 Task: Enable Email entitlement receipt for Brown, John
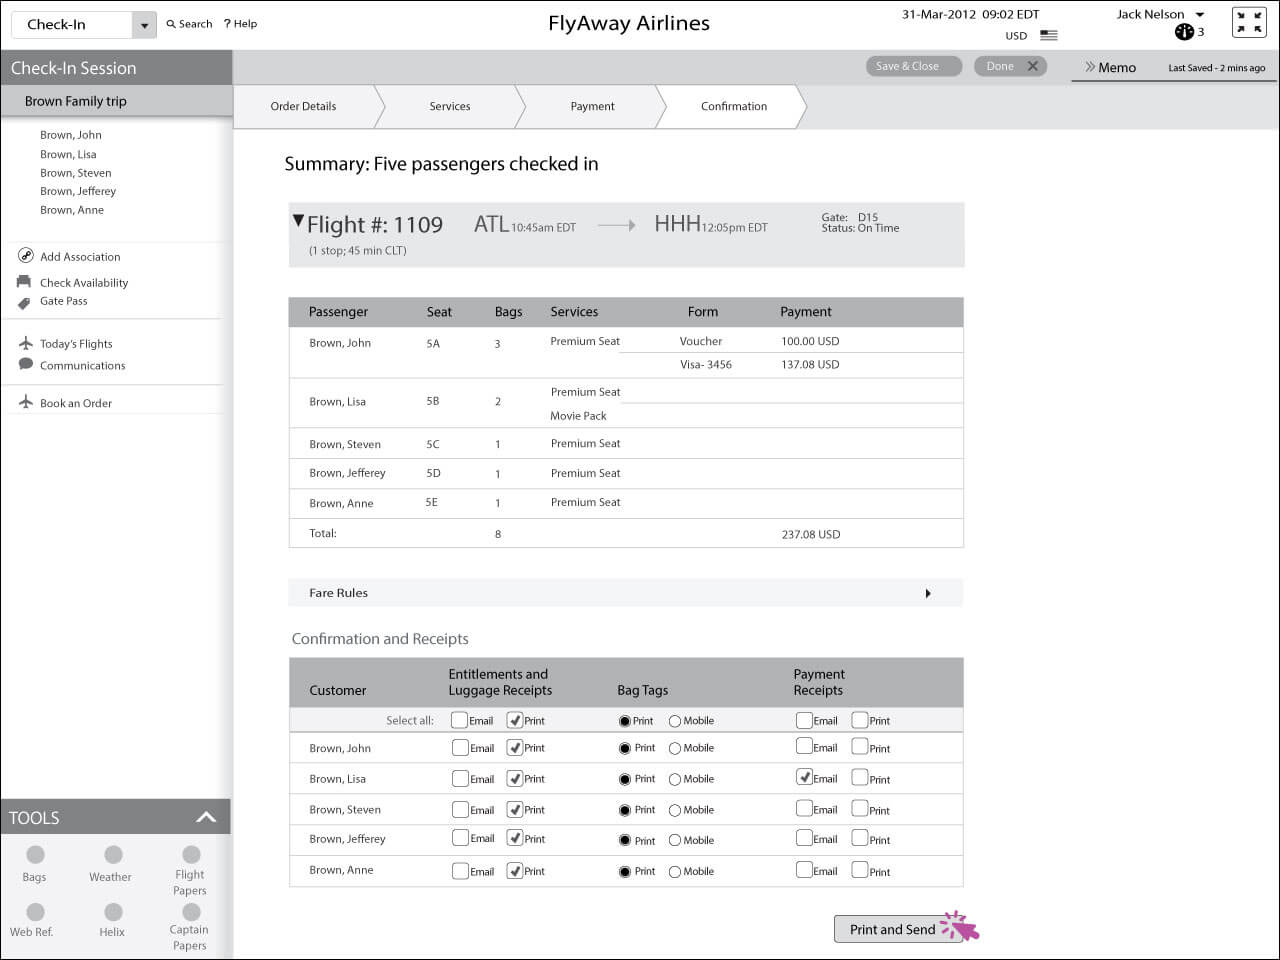(x=458, y=747)
